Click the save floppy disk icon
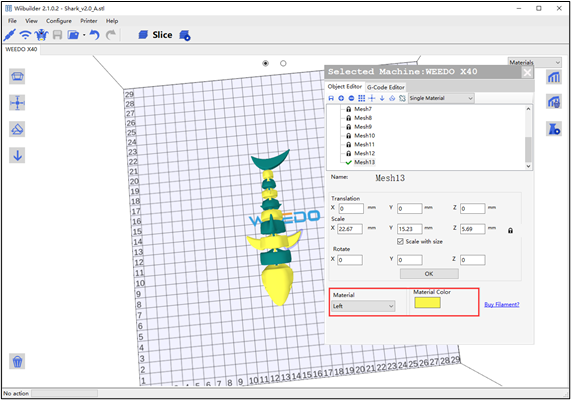 pyautogui.click(x=58, y=35)
